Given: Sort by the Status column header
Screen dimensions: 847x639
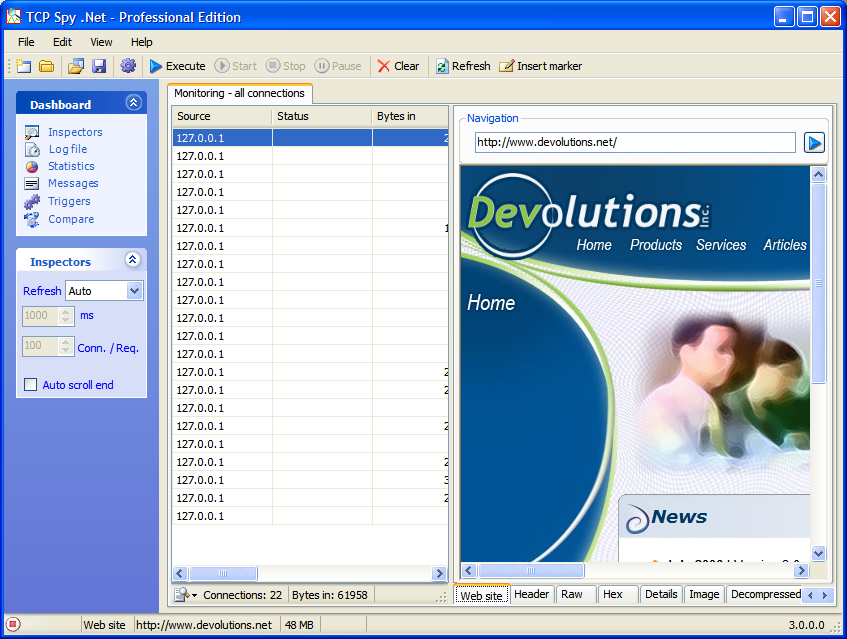Looking at the screenshot, I should coord(322,116).
